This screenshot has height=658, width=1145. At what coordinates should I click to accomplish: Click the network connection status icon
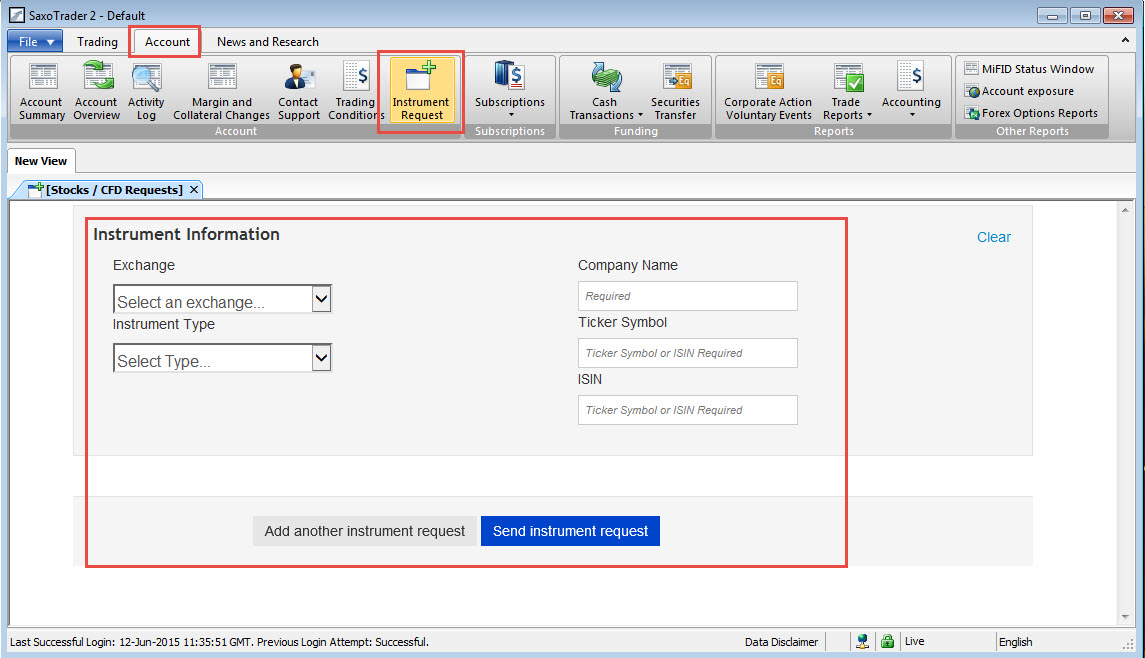pyautogui.click(x=862, y=641)
